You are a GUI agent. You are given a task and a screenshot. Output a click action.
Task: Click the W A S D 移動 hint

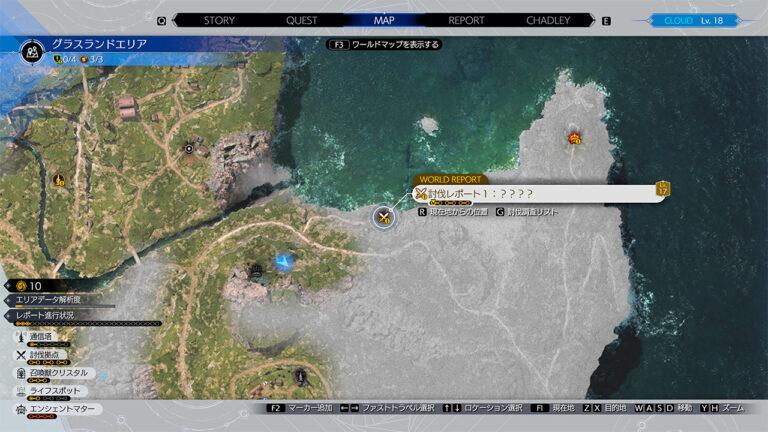click(663, 408)
